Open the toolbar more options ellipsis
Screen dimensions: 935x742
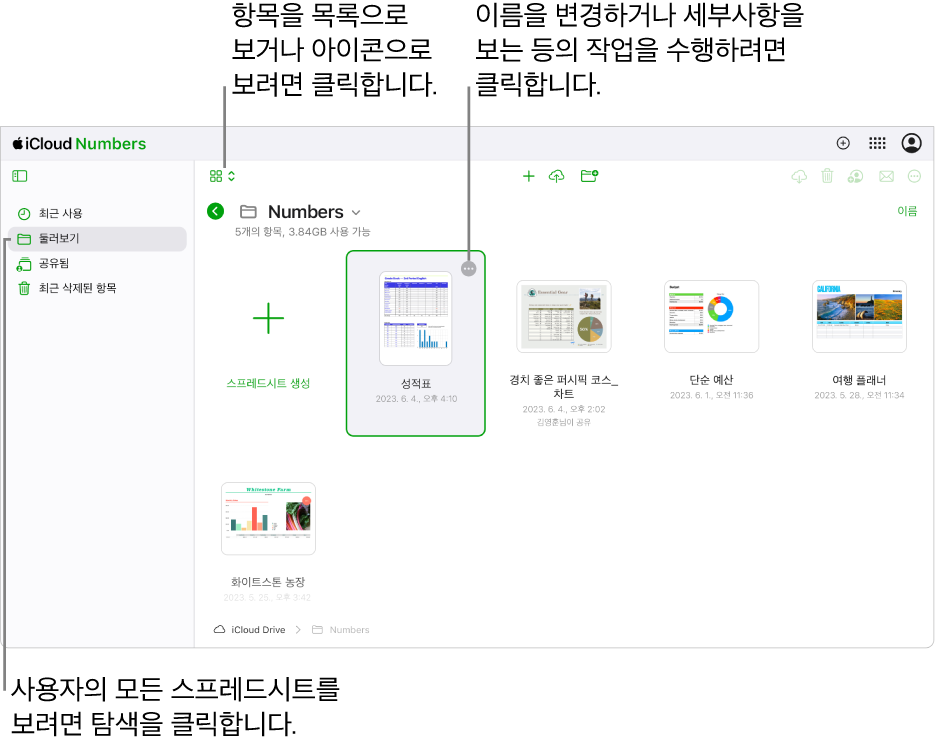914,176
